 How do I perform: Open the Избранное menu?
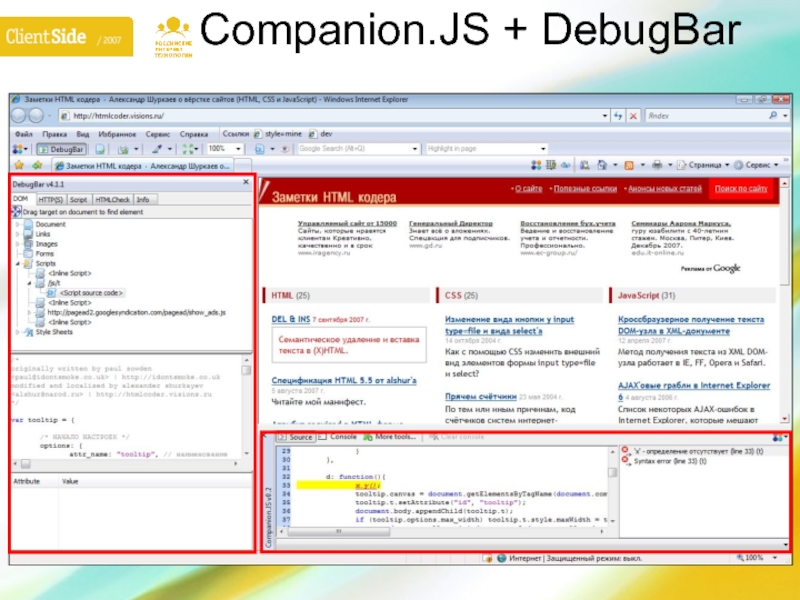[117, 134]
